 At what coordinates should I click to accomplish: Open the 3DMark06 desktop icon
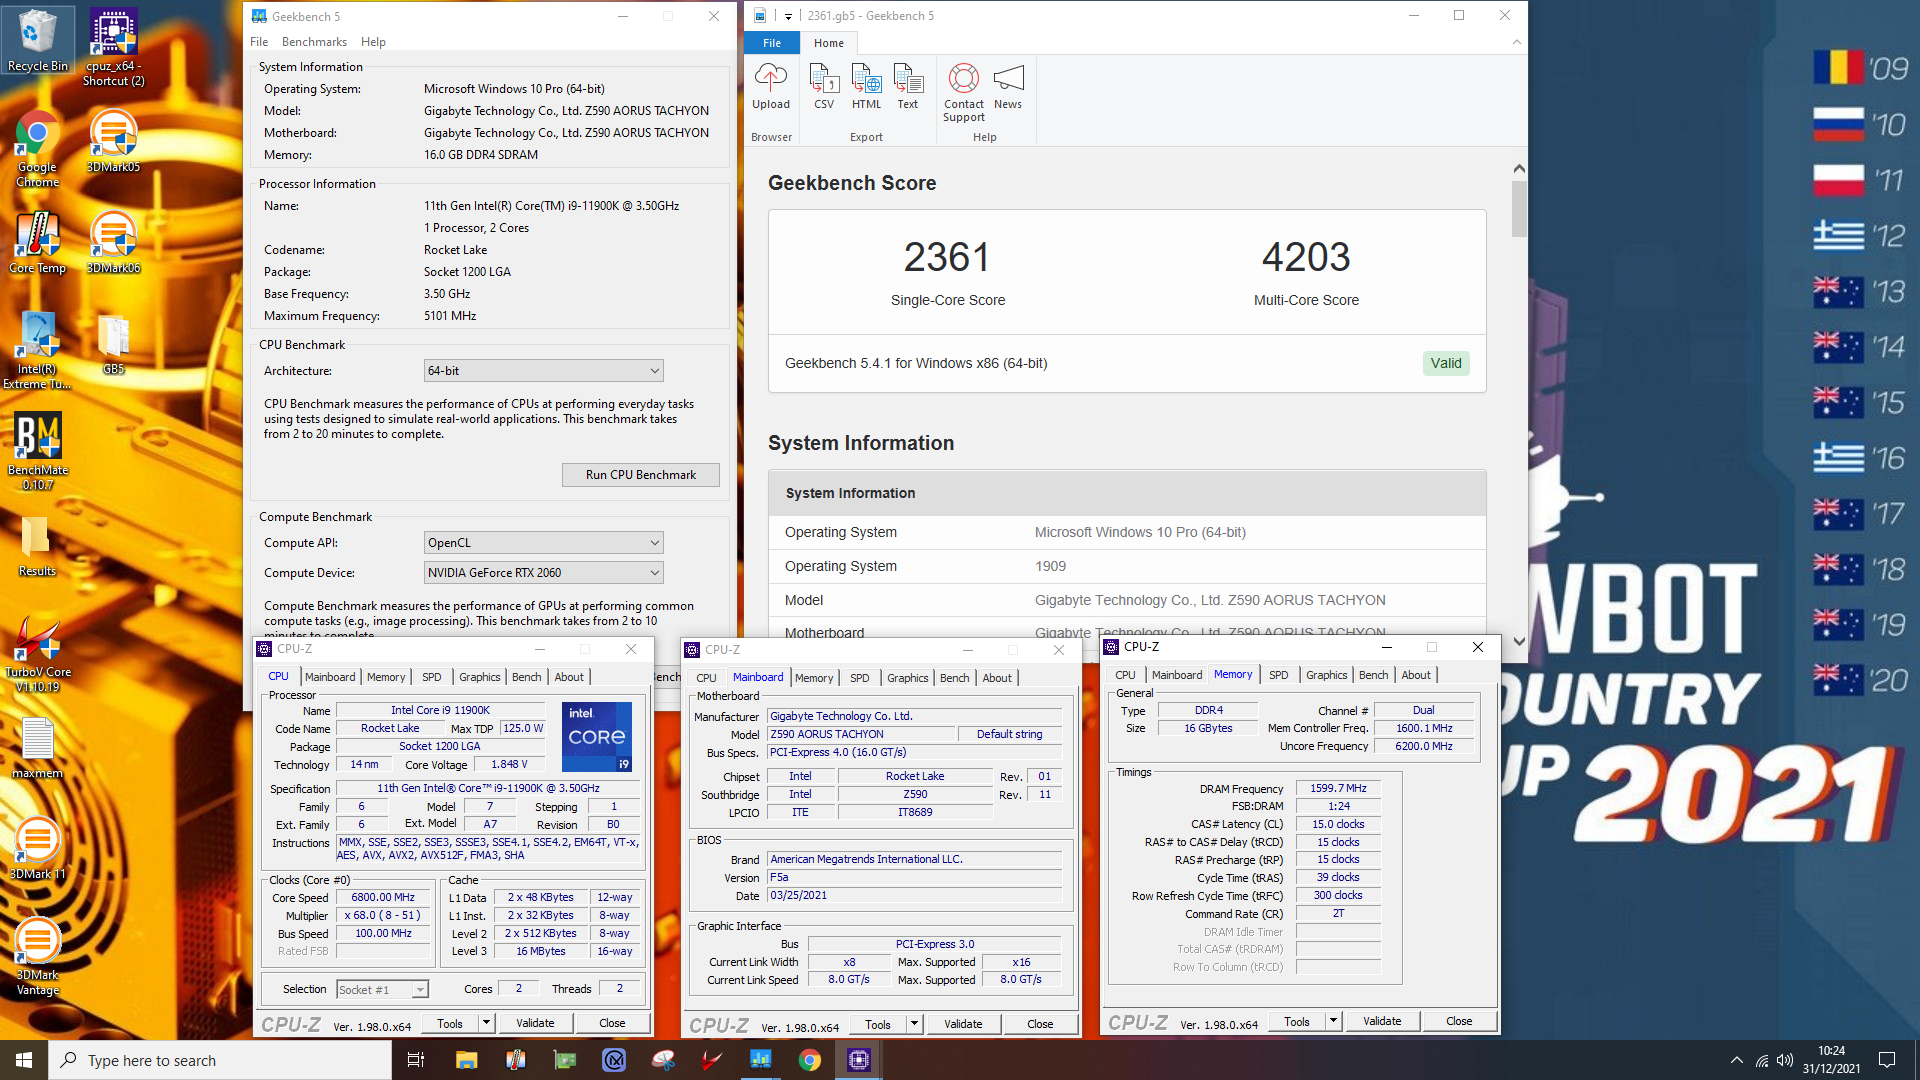[x=113, y=243]
